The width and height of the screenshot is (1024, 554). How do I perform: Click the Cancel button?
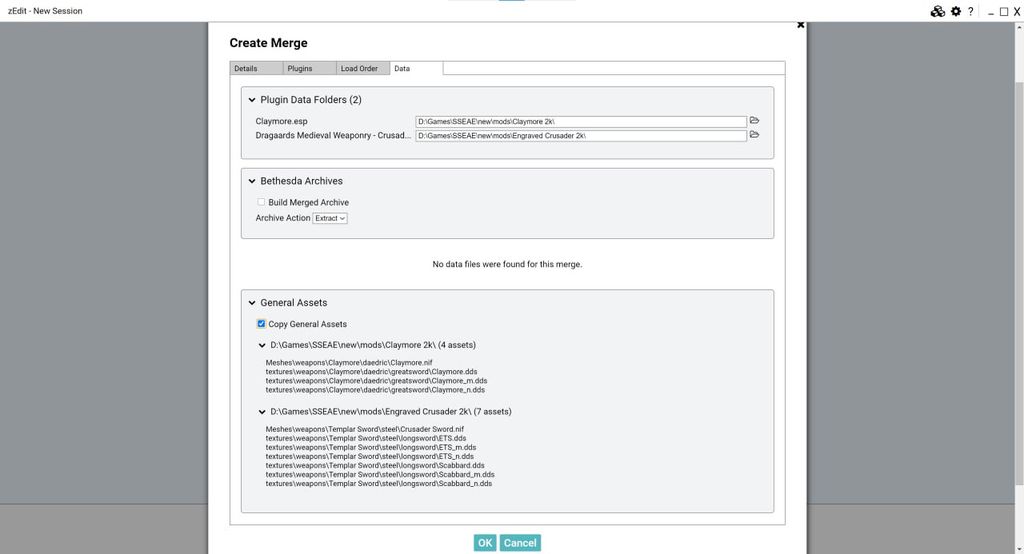tap(520, 543)
